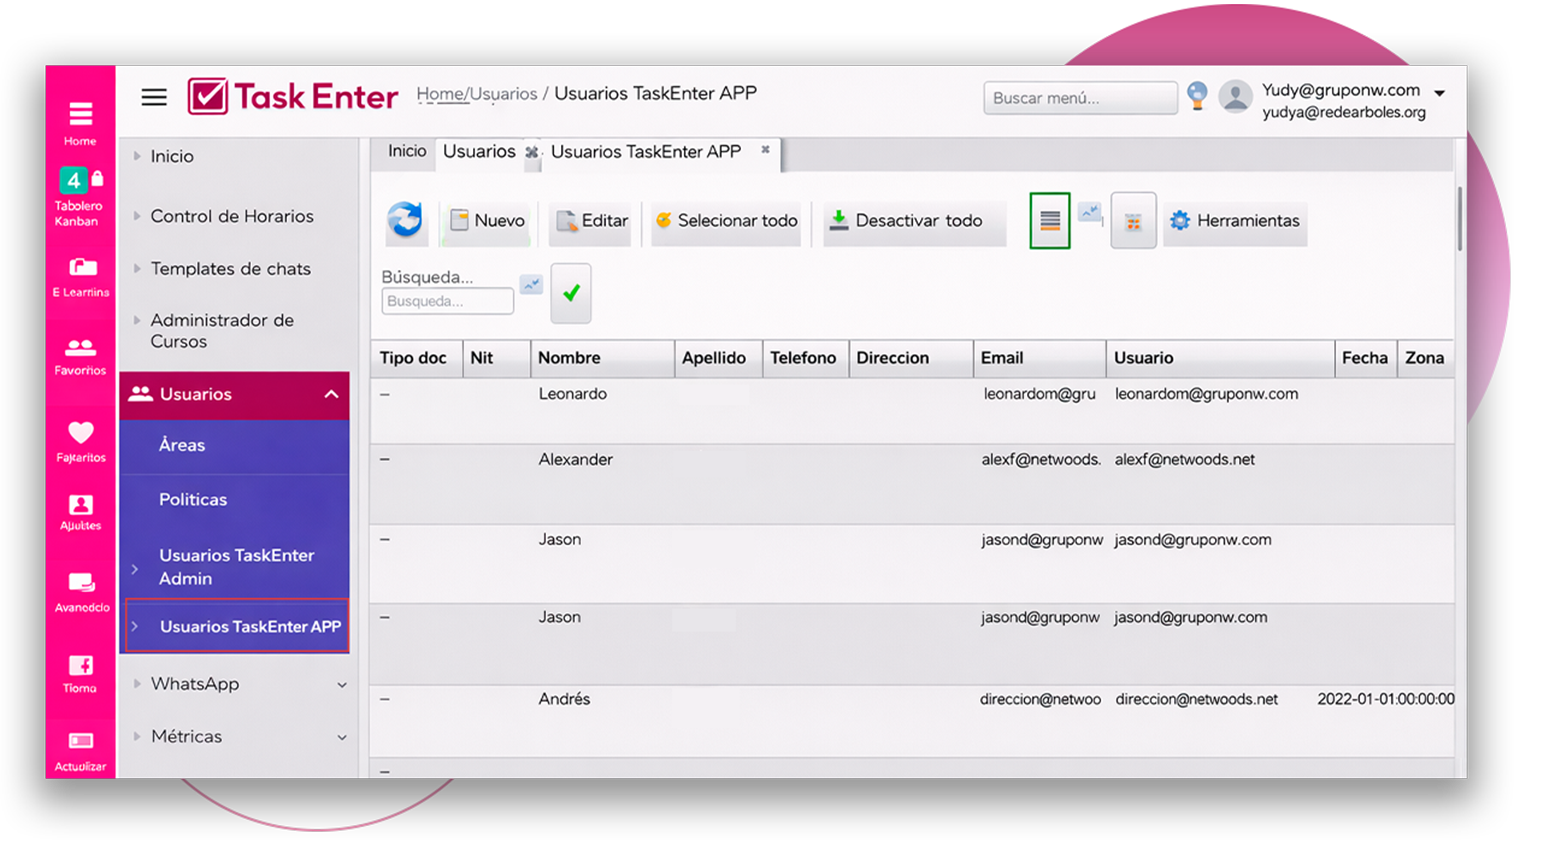Open Tablero Kanban from the pink sidebar

click(x=79, y=195)
